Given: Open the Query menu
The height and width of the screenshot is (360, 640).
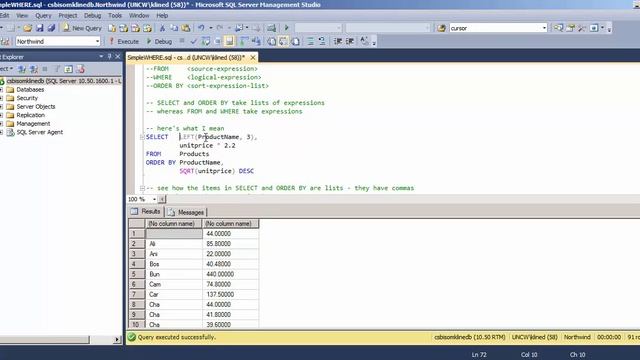Looking at the screenshot, I should coord(43,16).
